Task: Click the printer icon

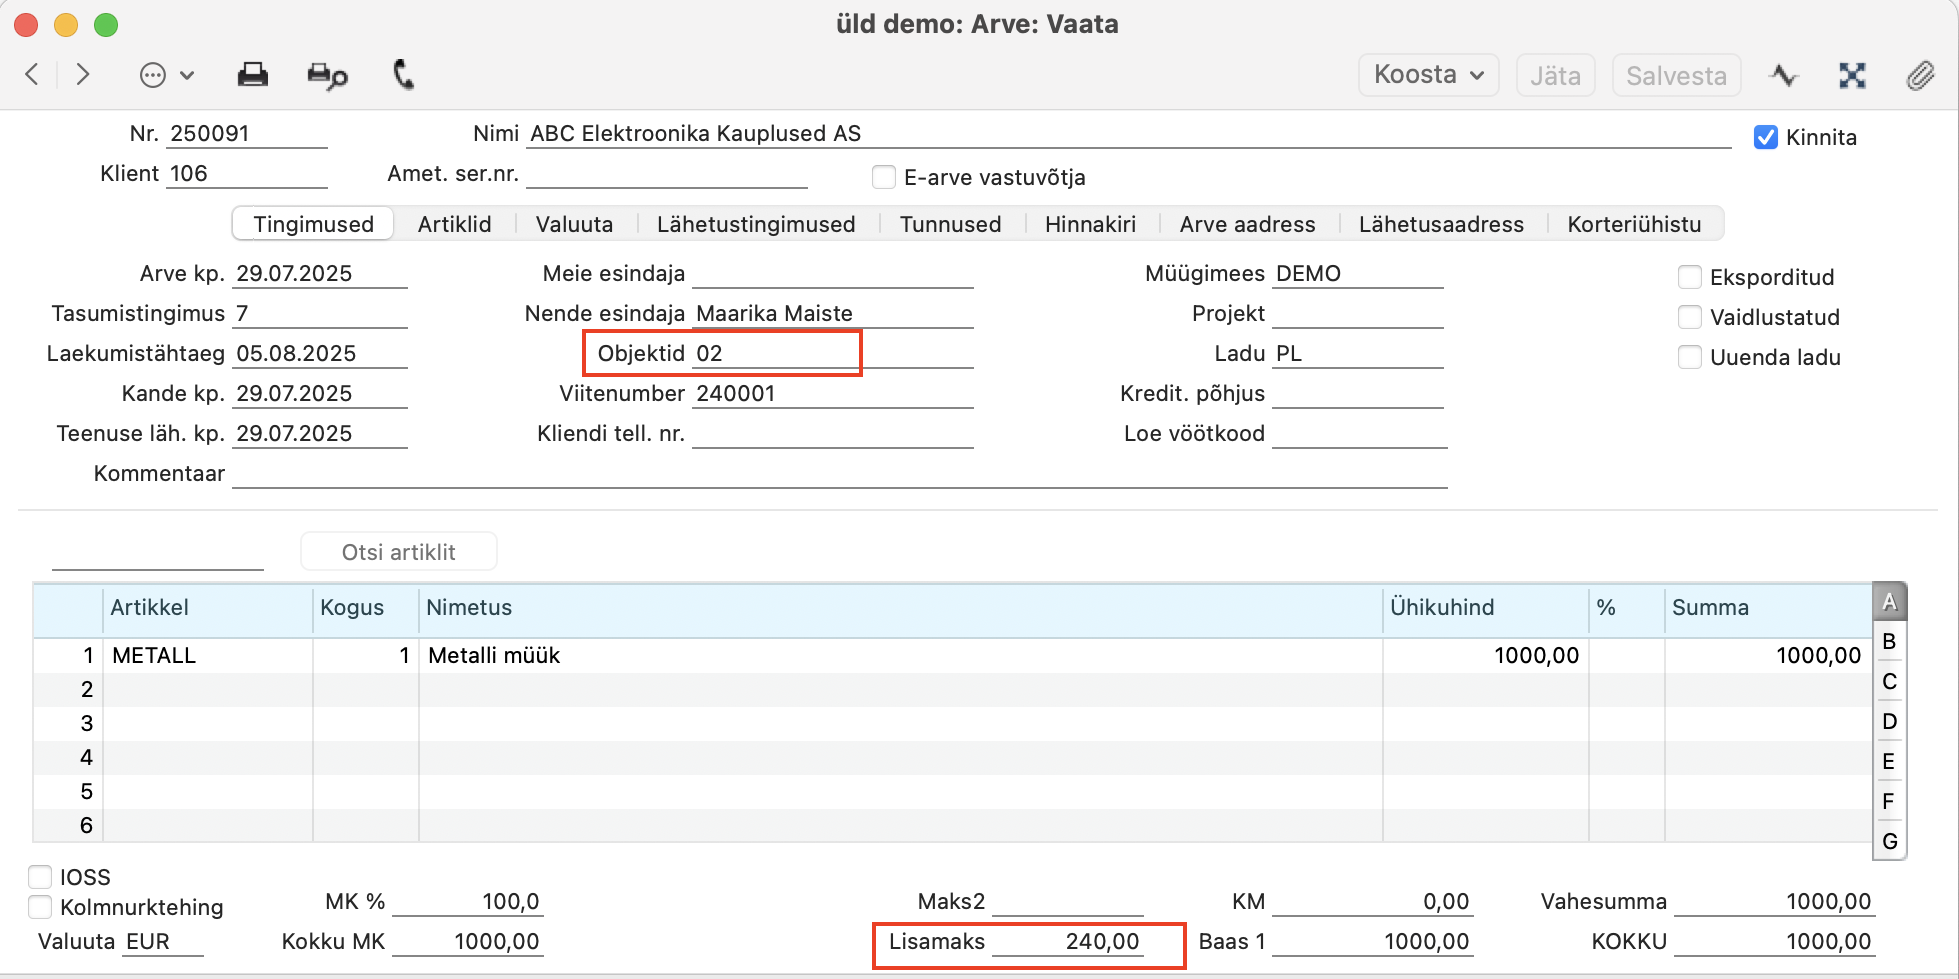Action: 252,75
